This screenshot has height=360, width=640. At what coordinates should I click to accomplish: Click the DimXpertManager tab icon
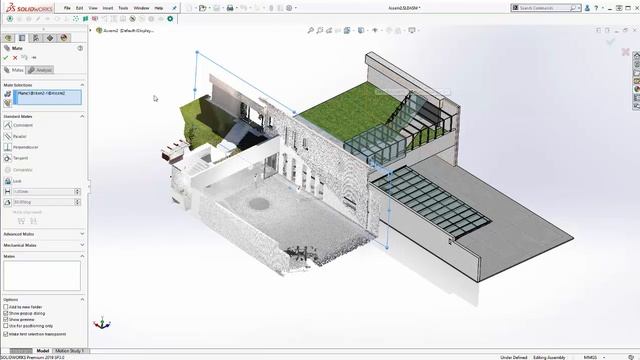pos(50,38)
